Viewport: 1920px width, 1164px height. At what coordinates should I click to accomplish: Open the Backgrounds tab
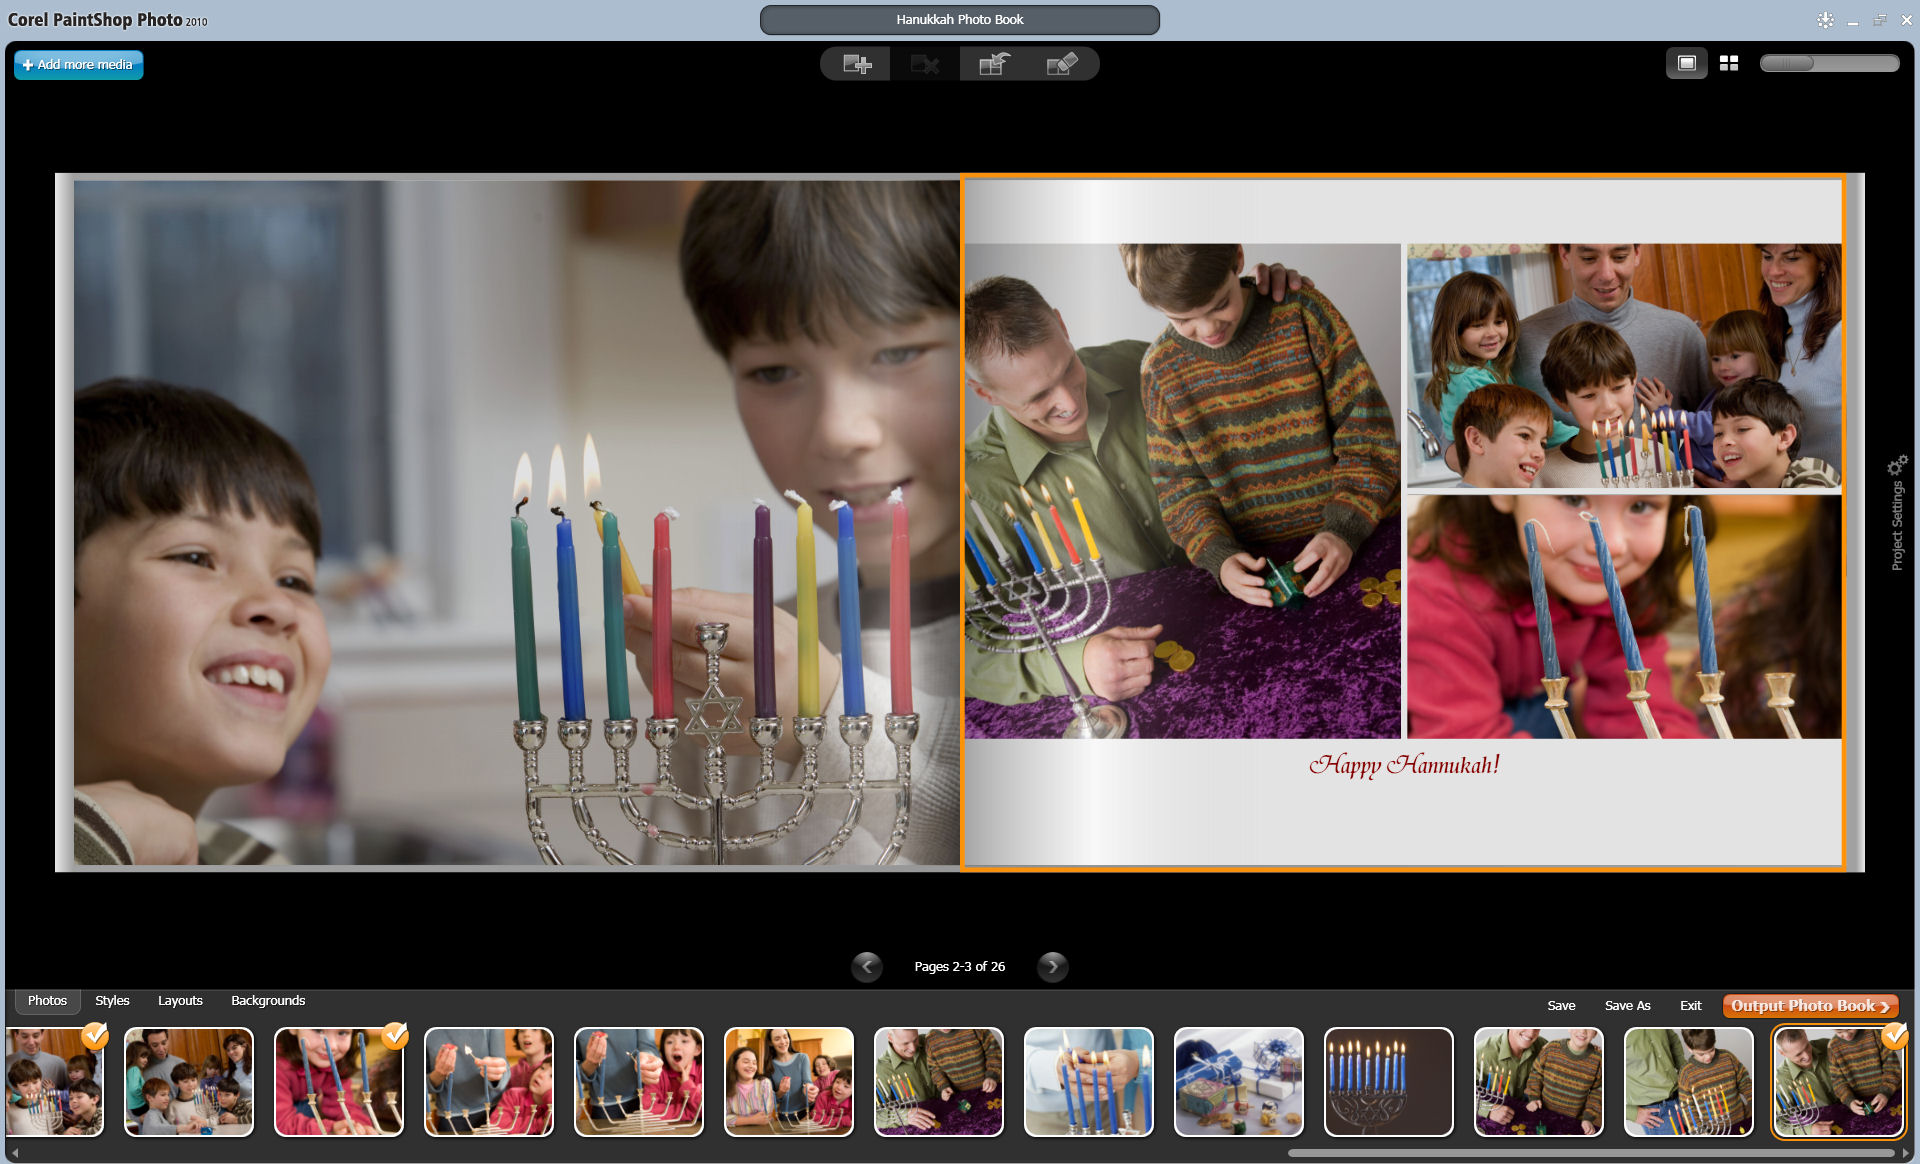click(268, 1001)
